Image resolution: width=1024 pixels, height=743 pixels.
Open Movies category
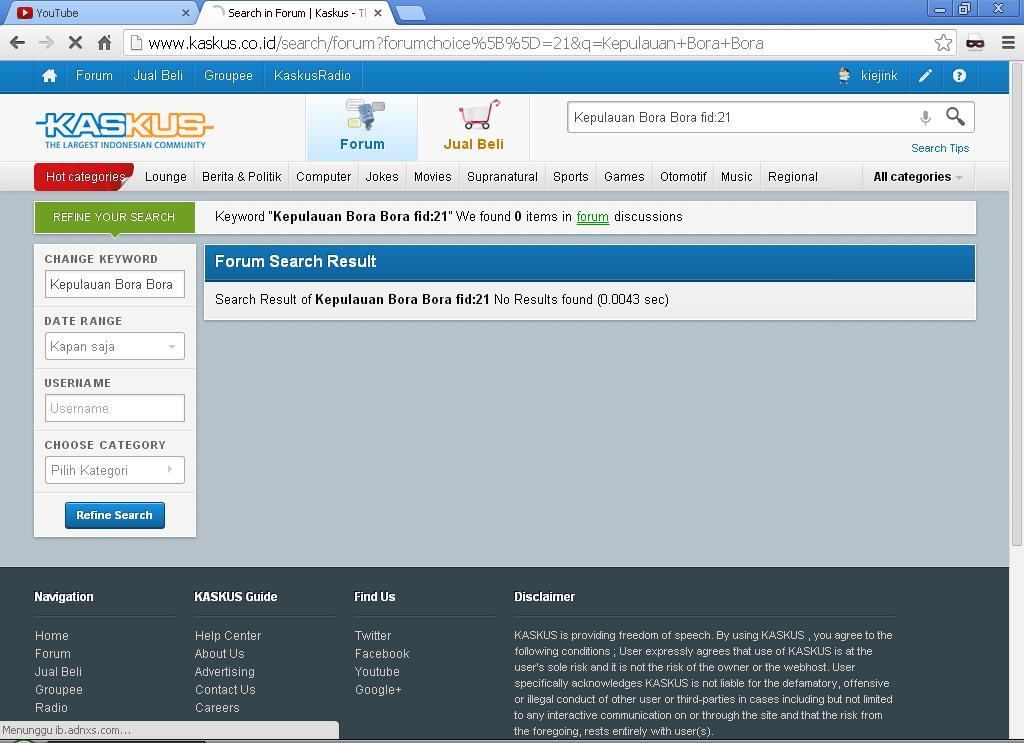coord(432,177)
